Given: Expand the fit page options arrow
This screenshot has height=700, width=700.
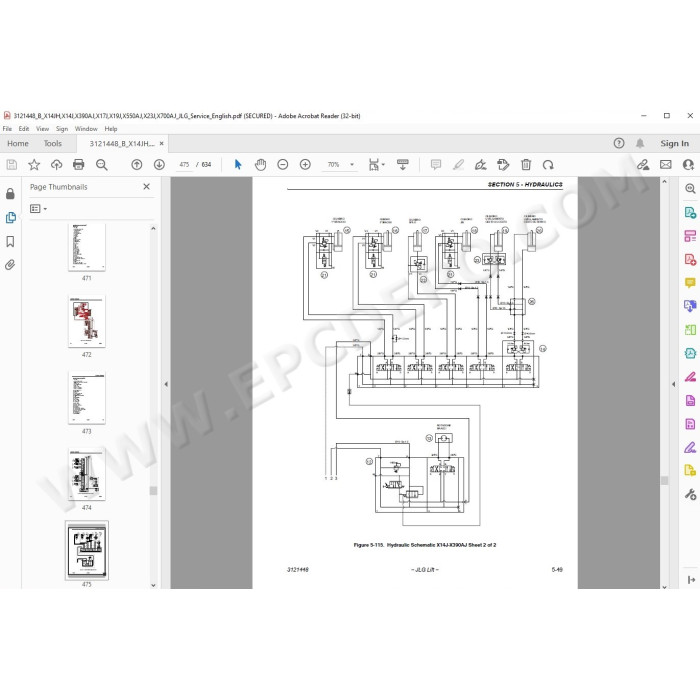Looking at the screenshot, I should [x=383, y=165].
